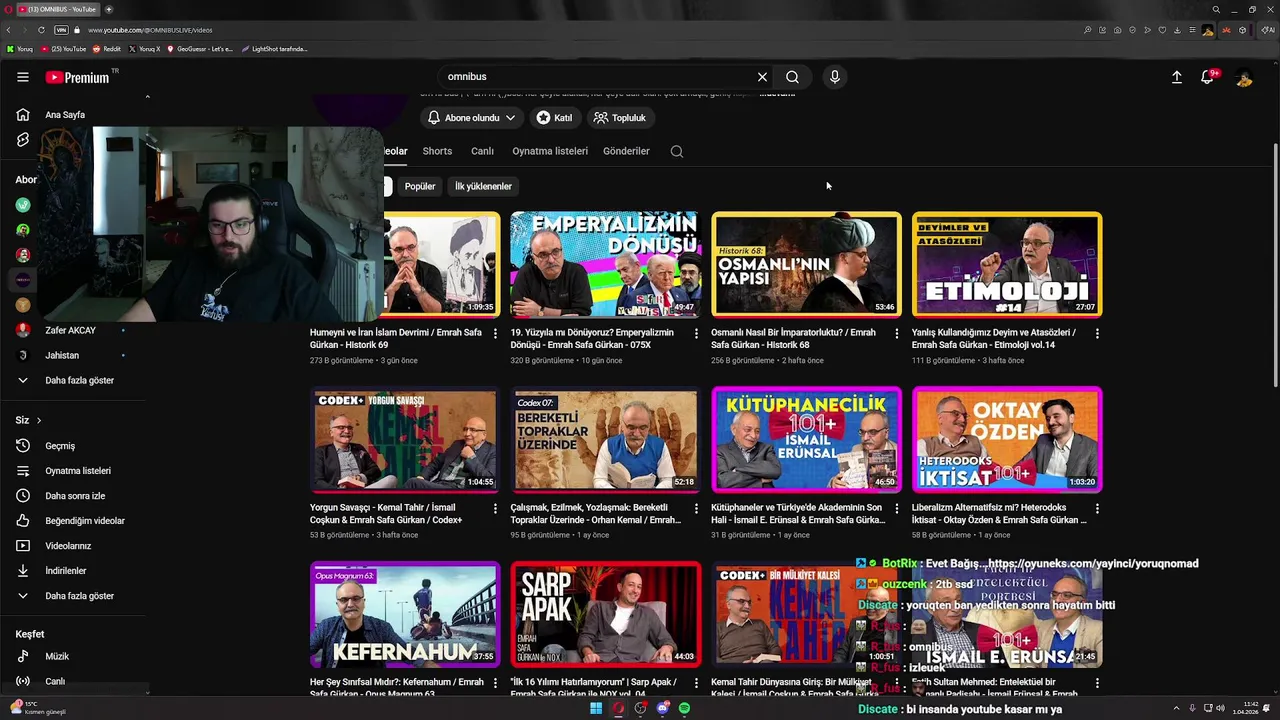Viewport: 1280px width, 720px height.
Task: Open sidebar Oynatma listeleri entry
Action: pos(78,471)
